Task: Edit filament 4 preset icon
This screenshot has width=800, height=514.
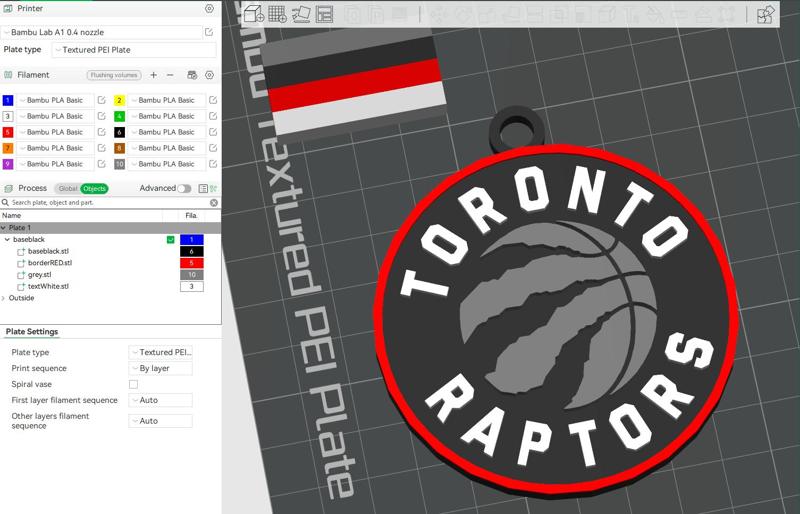Action: pyautogui.click(x=213, y=116)
